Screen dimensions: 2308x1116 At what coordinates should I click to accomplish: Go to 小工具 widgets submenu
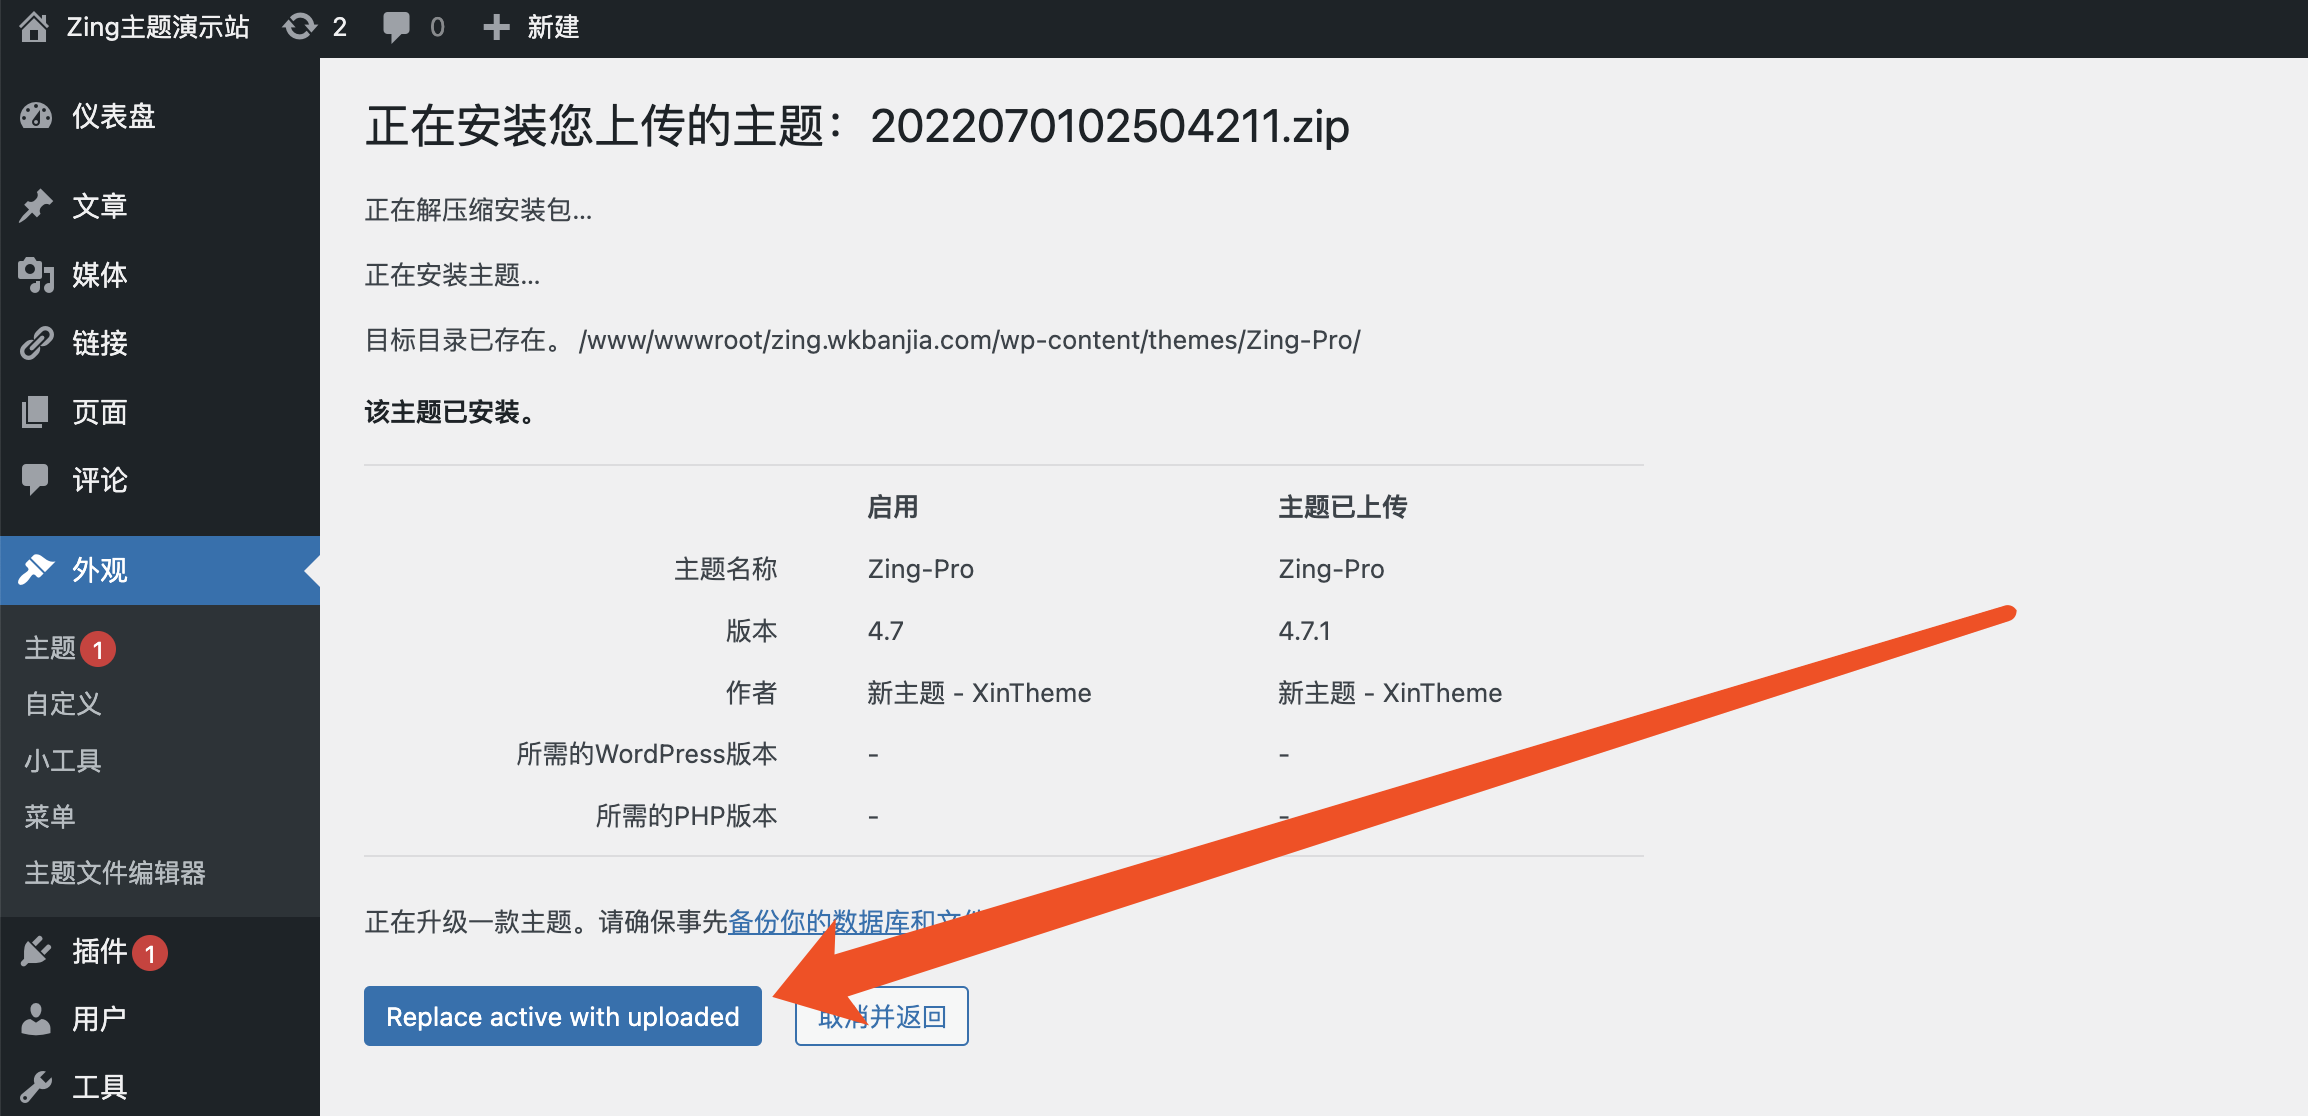[x=63, y=761]
